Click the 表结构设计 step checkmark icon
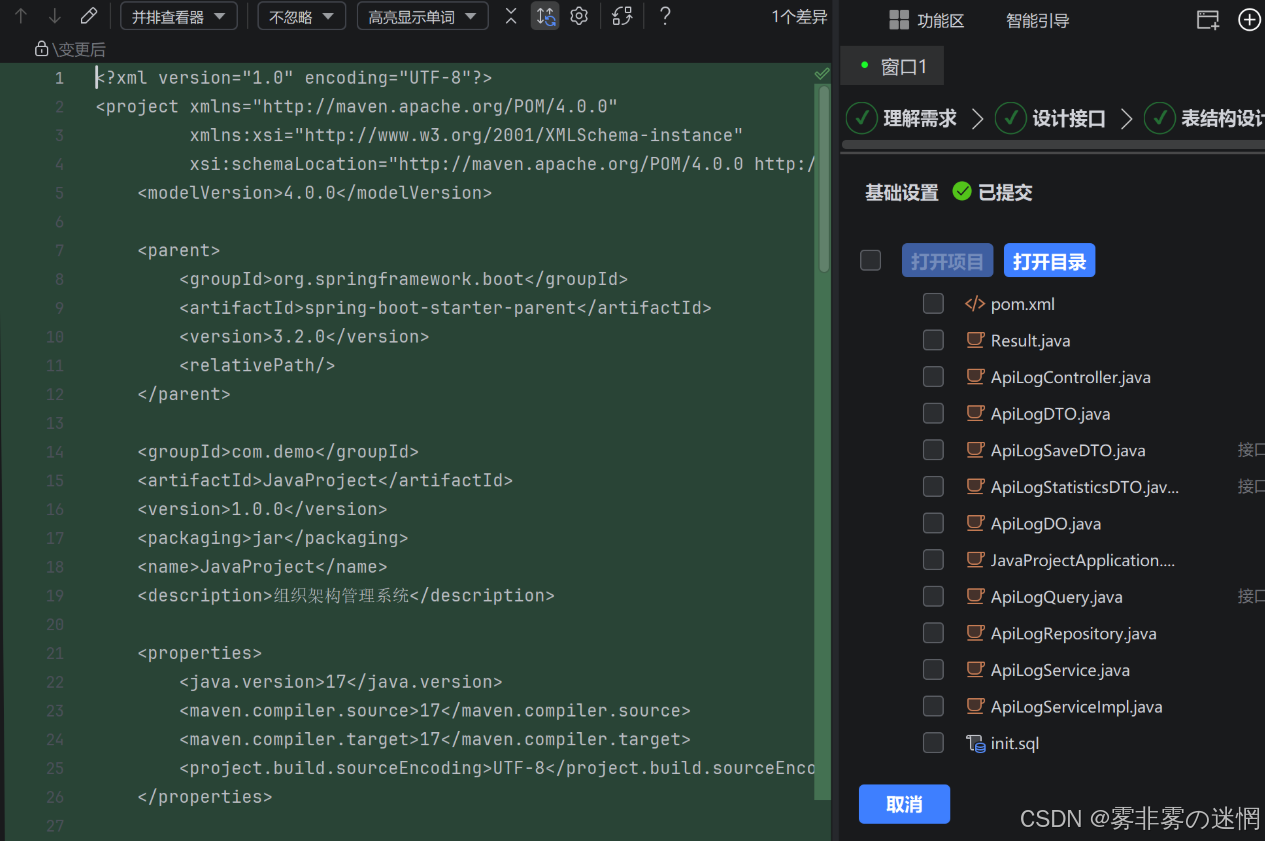 (x=1159, y=118)
